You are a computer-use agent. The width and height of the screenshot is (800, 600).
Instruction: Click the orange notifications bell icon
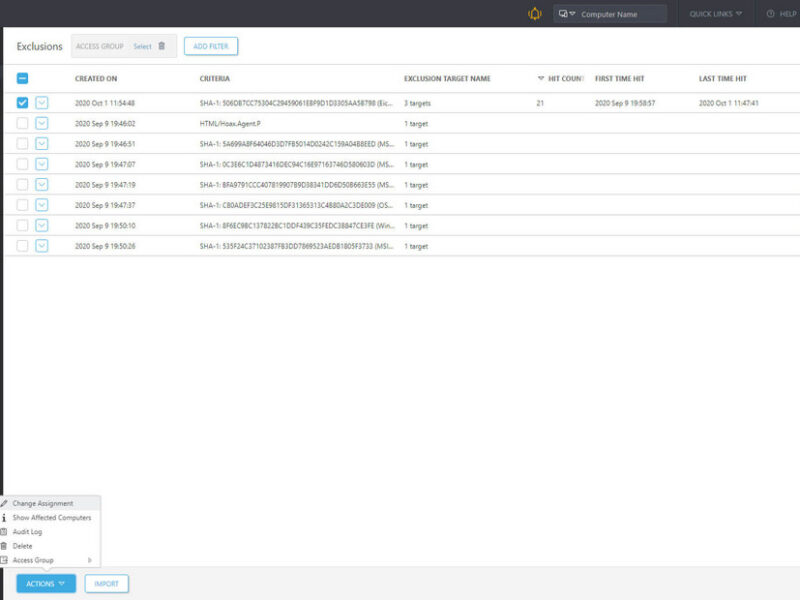(534, 14)
